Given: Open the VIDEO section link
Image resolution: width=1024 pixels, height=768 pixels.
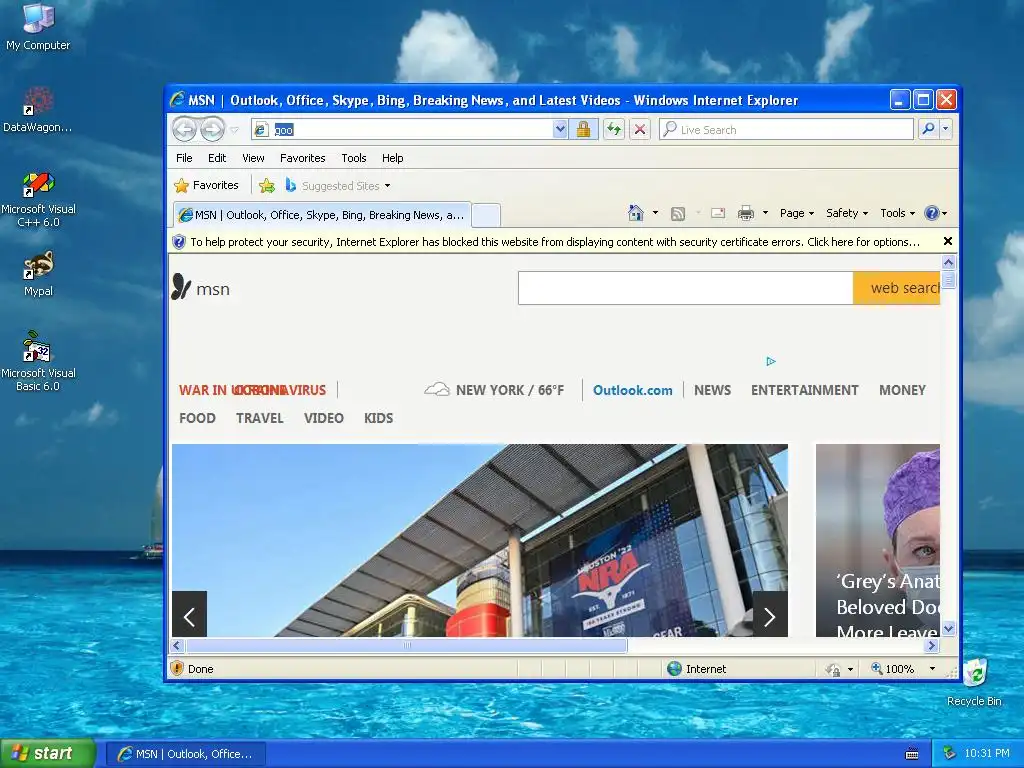Looking at the screenshot, I should coord(323,418).
